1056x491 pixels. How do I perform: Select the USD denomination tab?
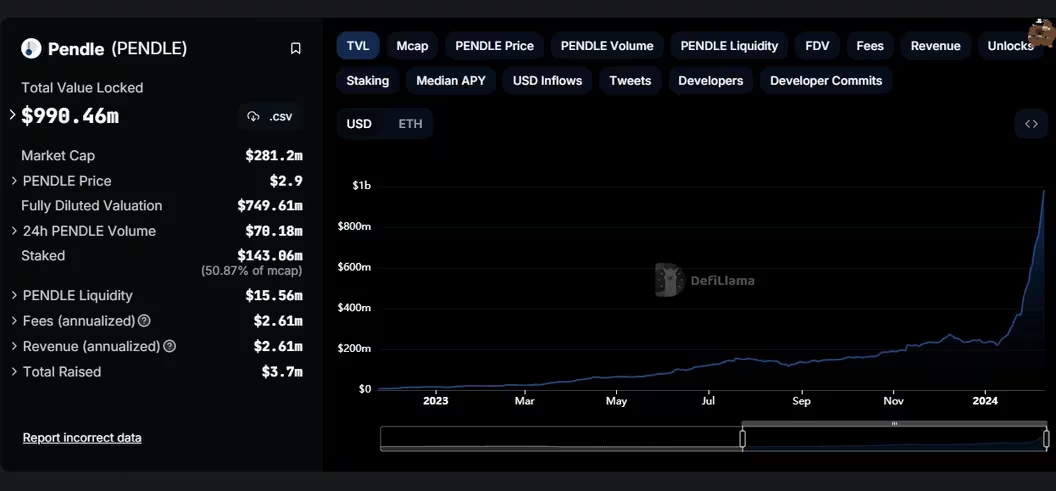[x=359, y=124]
